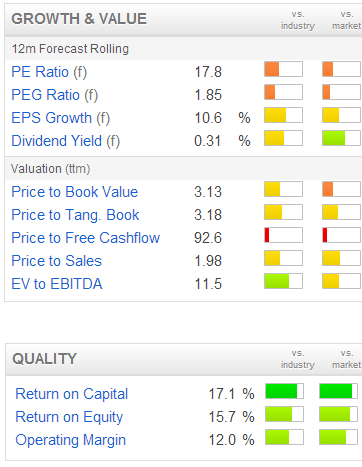This screenshot has width=362, height=467.
Task: Open the Price to Free Cashflow link
Action: (86, 238)
